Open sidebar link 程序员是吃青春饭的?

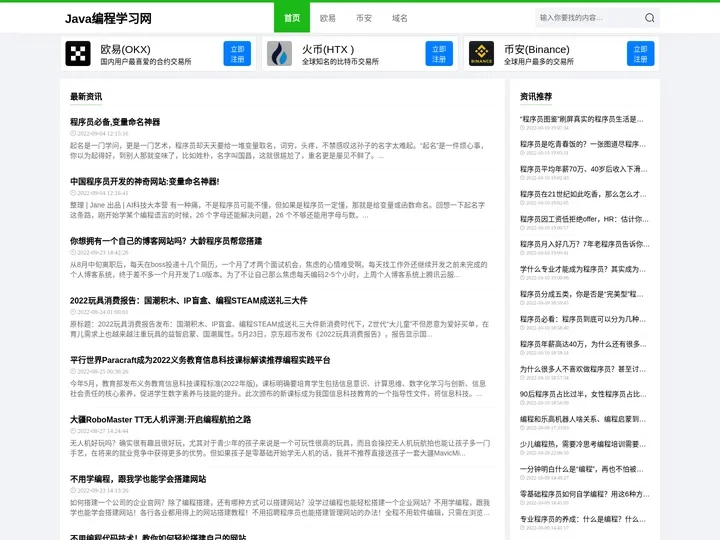tap(582, 144)
